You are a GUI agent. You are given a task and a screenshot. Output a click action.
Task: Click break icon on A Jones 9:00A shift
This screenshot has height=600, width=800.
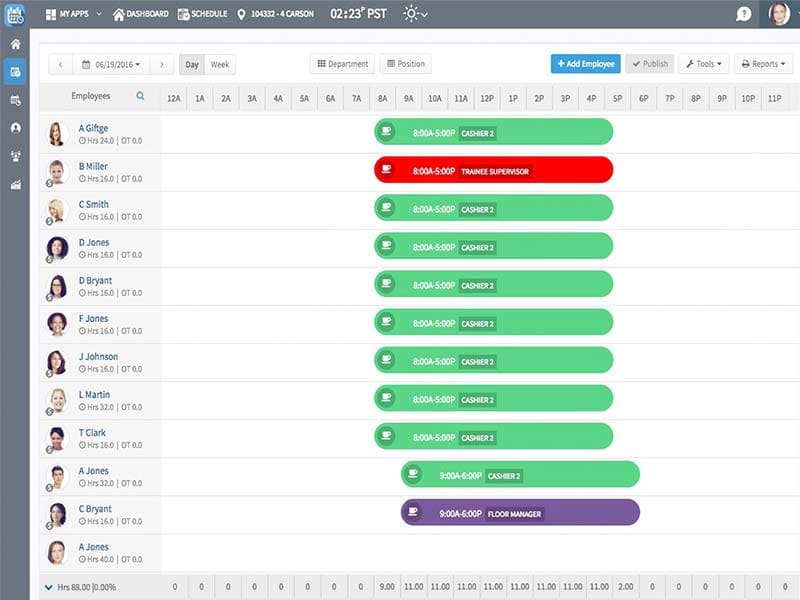[x=413, y=474]
